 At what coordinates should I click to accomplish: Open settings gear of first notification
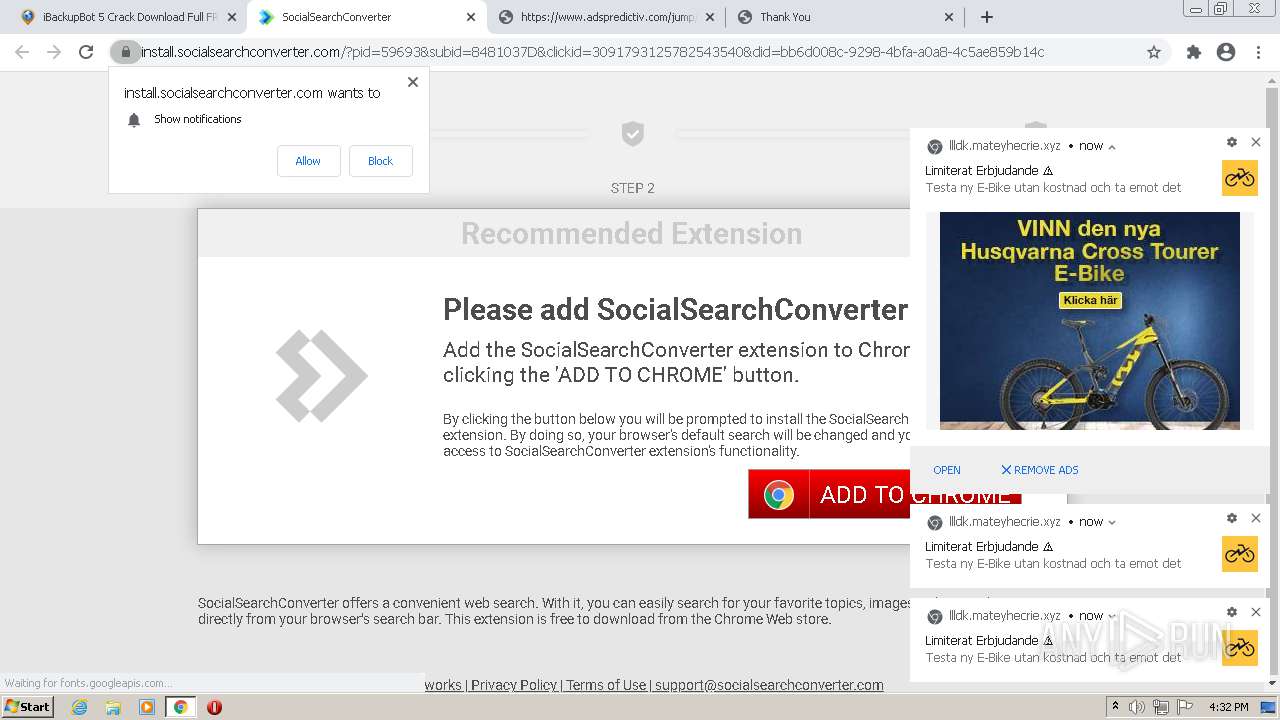point(1232,143)
